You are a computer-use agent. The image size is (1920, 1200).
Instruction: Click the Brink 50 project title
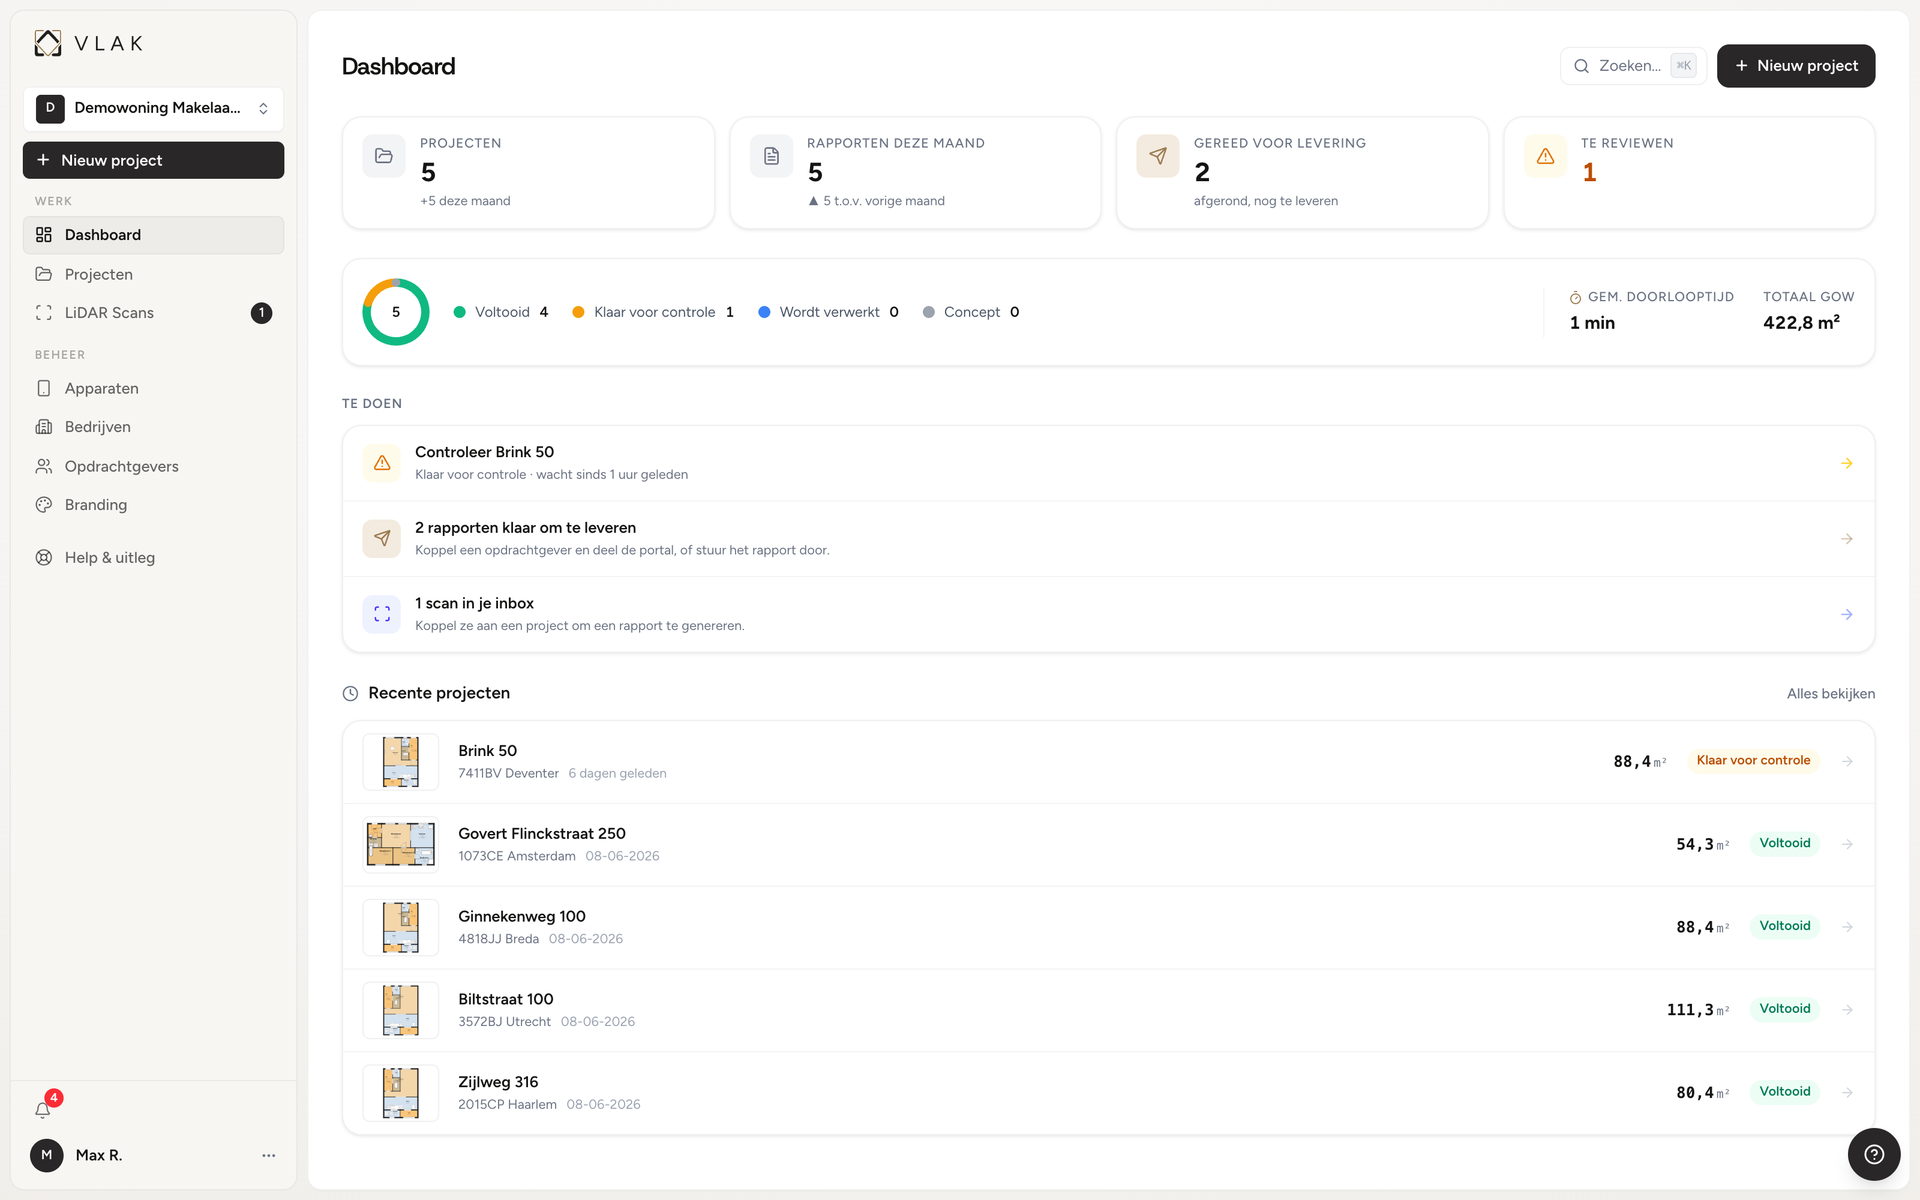[x=487, y=751]
